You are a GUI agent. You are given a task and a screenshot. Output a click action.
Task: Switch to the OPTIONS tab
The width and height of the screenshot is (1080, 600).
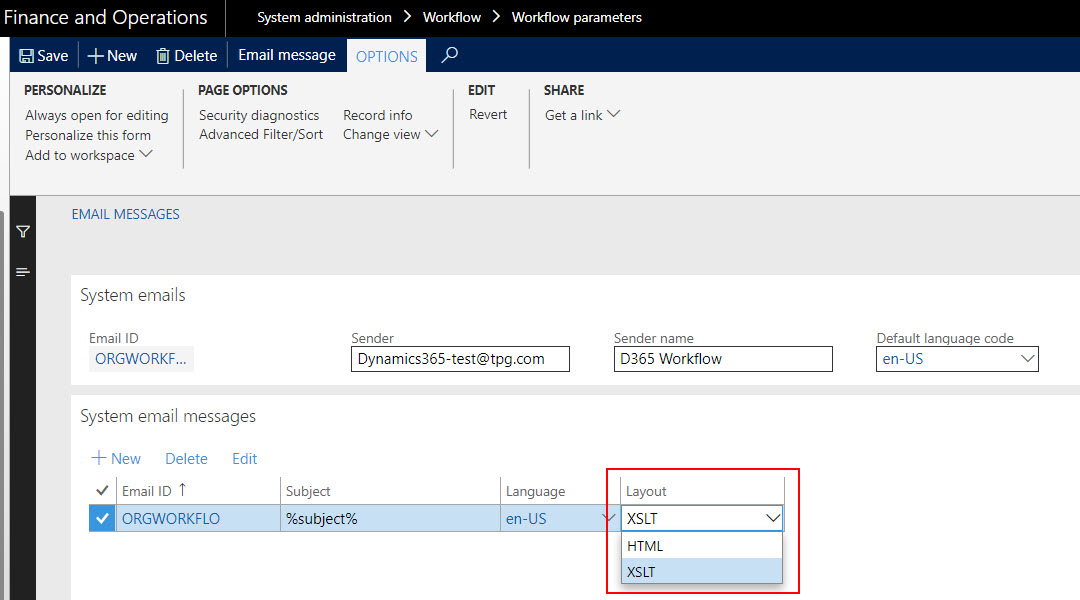tap(386, 56)
